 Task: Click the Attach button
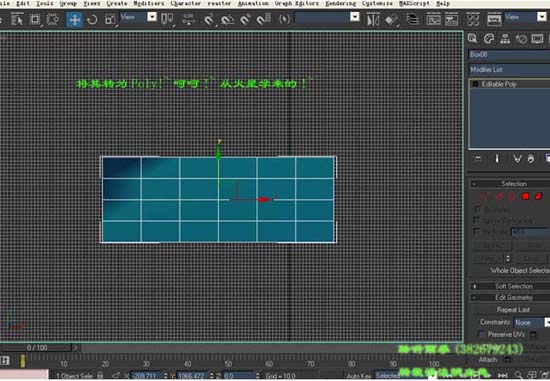pyautogui.click(x=488, y=360)
